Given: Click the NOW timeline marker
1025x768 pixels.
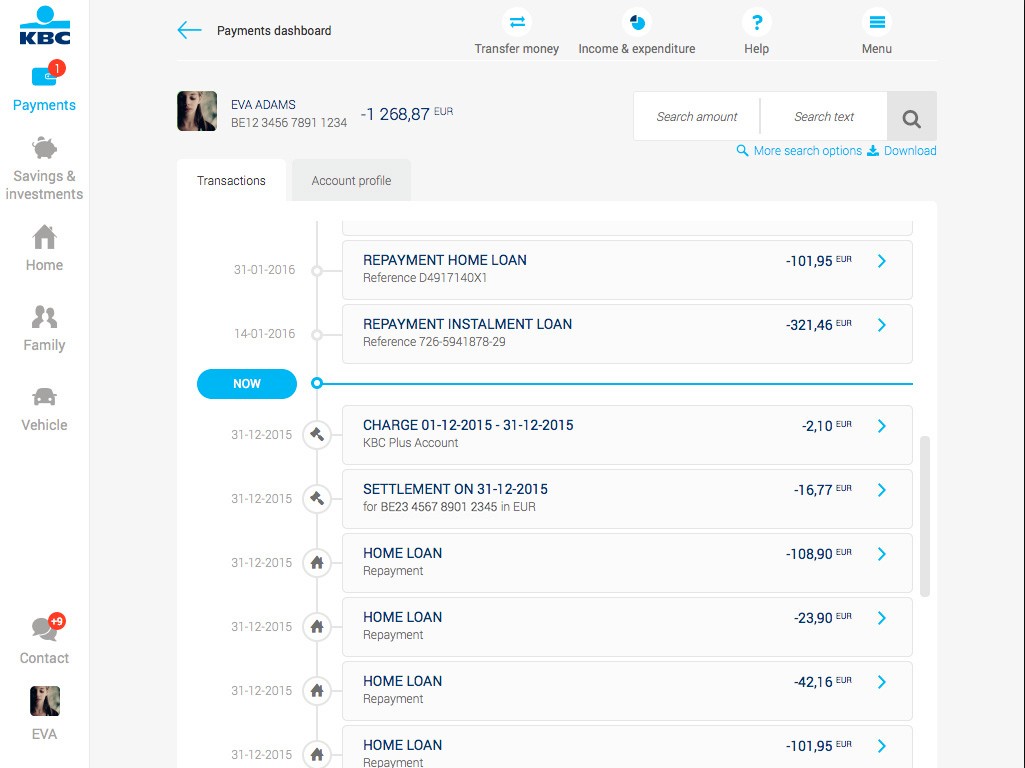Looking at the screenshot, I should click(247, 384).
